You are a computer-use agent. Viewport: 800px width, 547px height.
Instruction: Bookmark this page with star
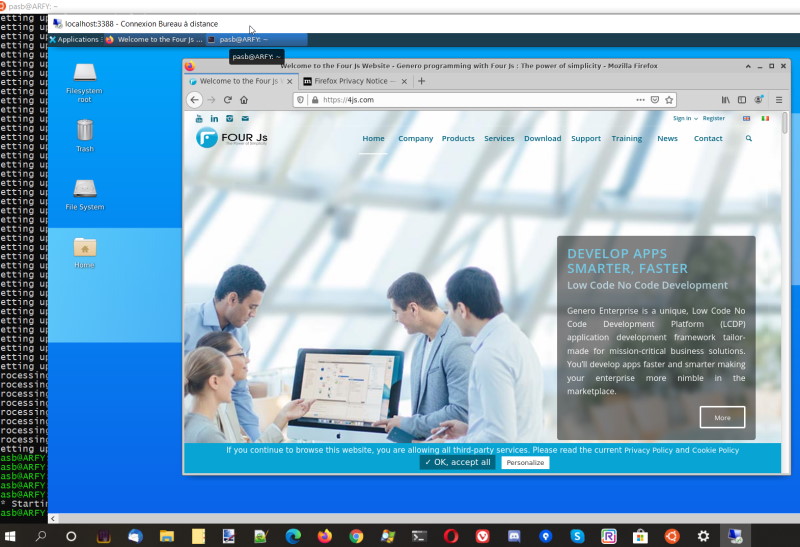tap(669, 100)
